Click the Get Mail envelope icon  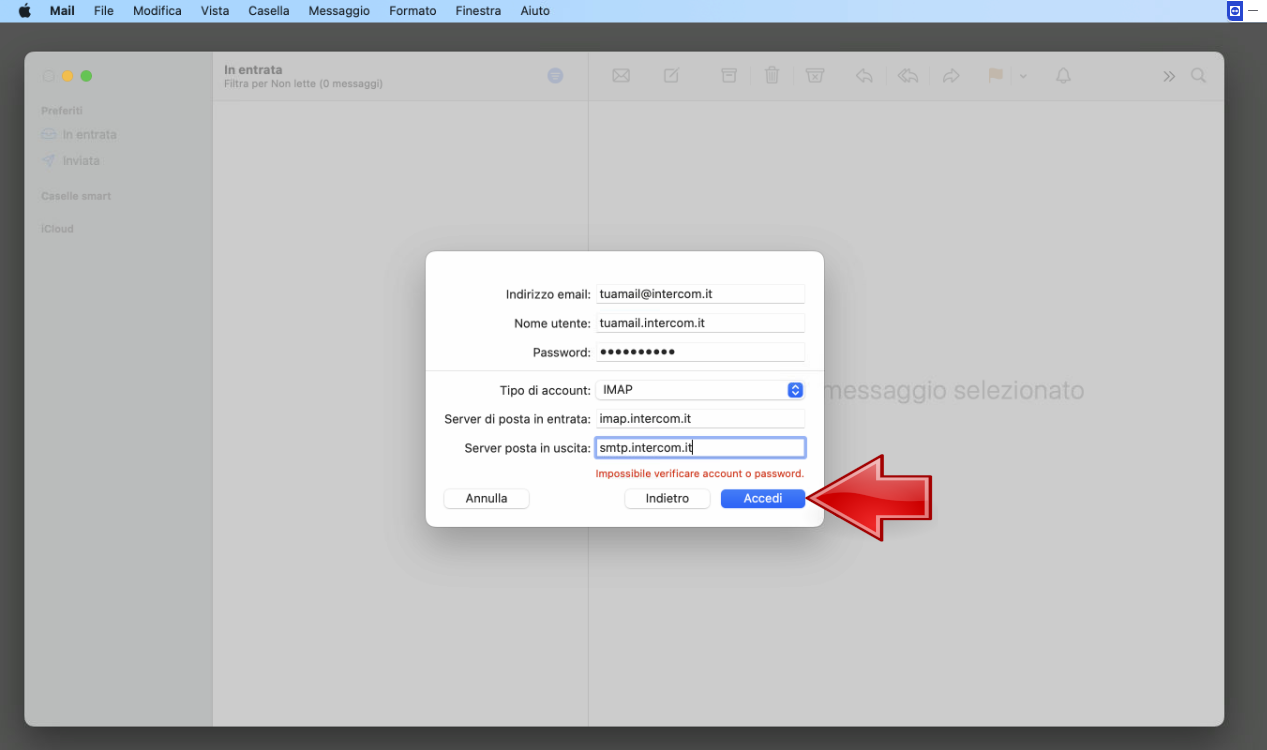[621, 76]
